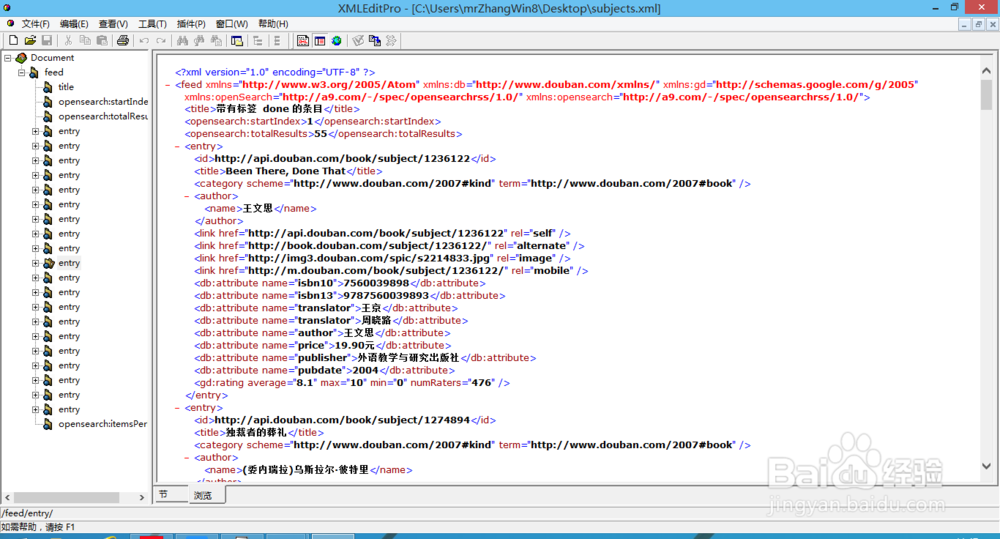Viewport: 1000px width, 539px height.
Task: Click the Paste clipboard icon
Action: pyautogui.click(x=102, y=41)
